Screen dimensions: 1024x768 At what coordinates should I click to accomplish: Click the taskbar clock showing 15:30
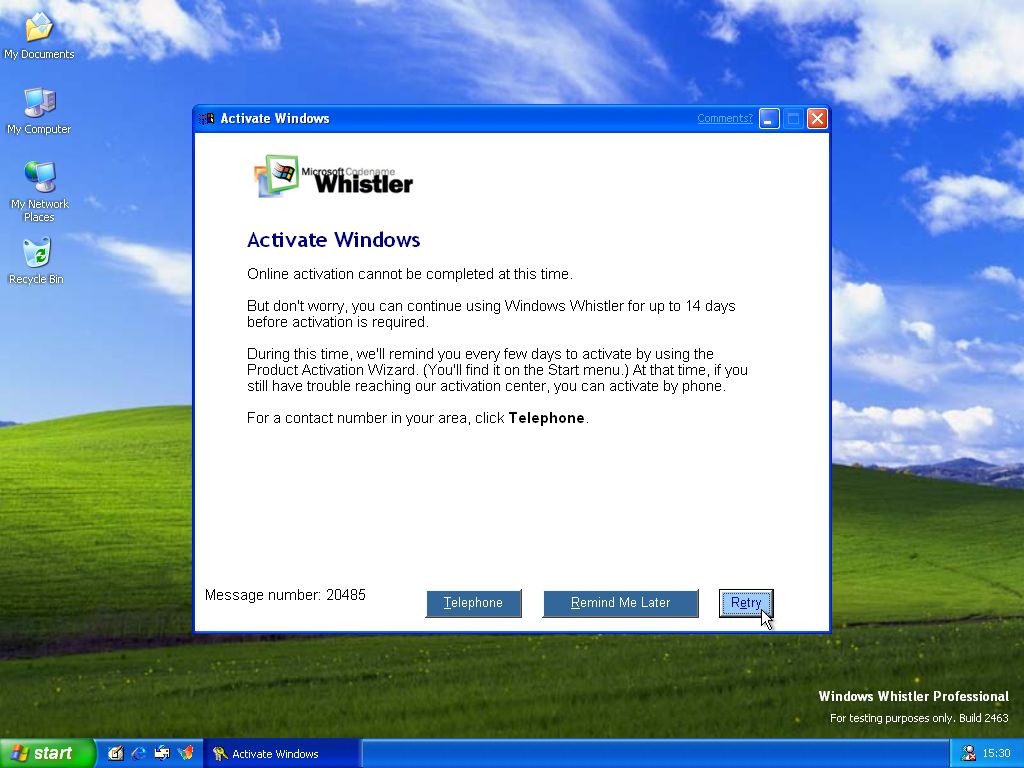coord(996,753)
